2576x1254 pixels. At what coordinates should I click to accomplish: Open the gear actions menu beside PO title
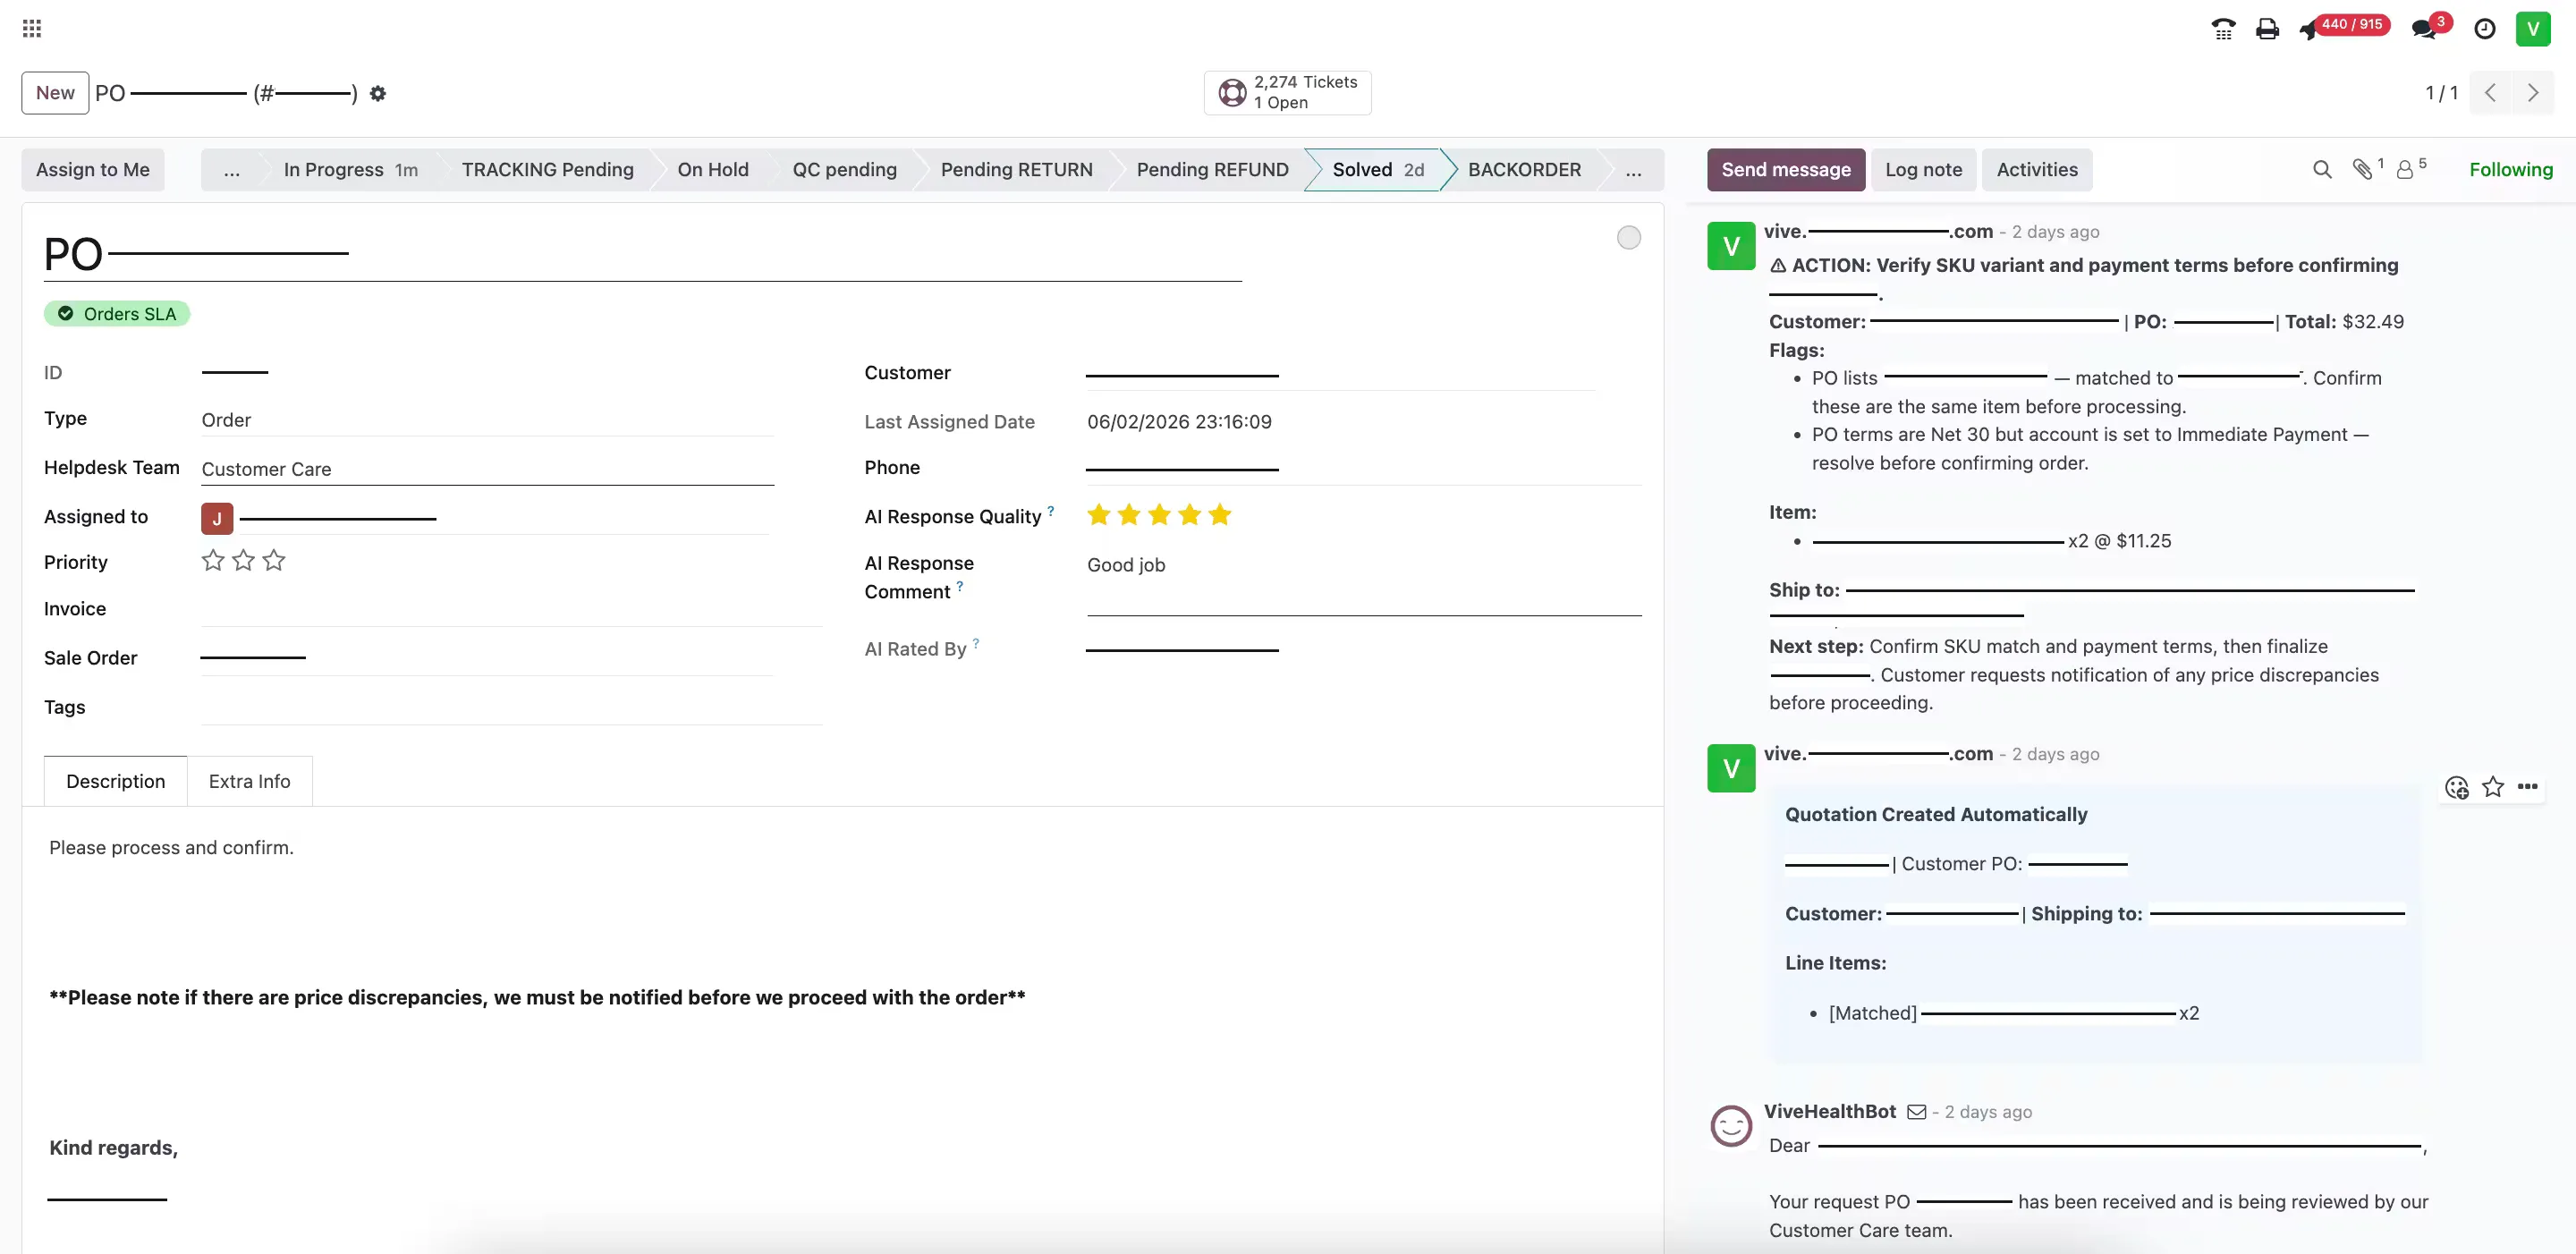377,93
